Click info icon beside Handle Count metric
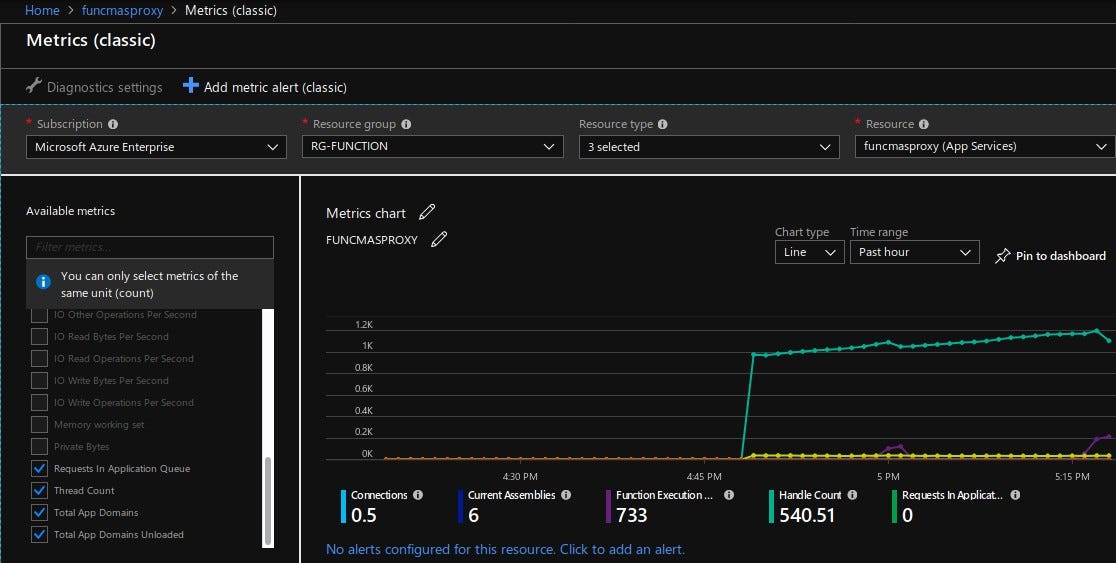This screenshot has height=563, width=1116. (853, 495)
